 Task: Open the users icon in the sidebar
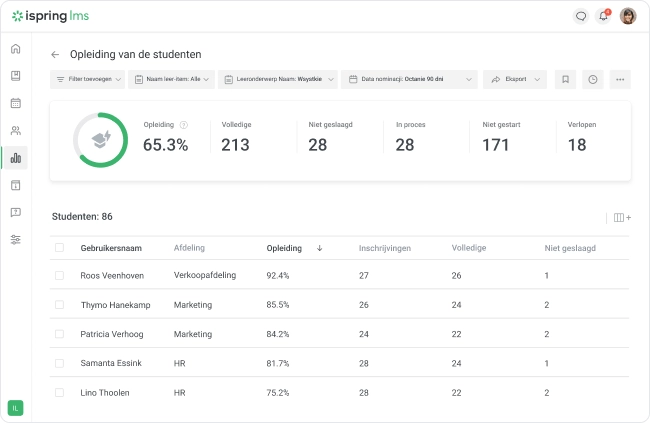(x=15, y=131)
